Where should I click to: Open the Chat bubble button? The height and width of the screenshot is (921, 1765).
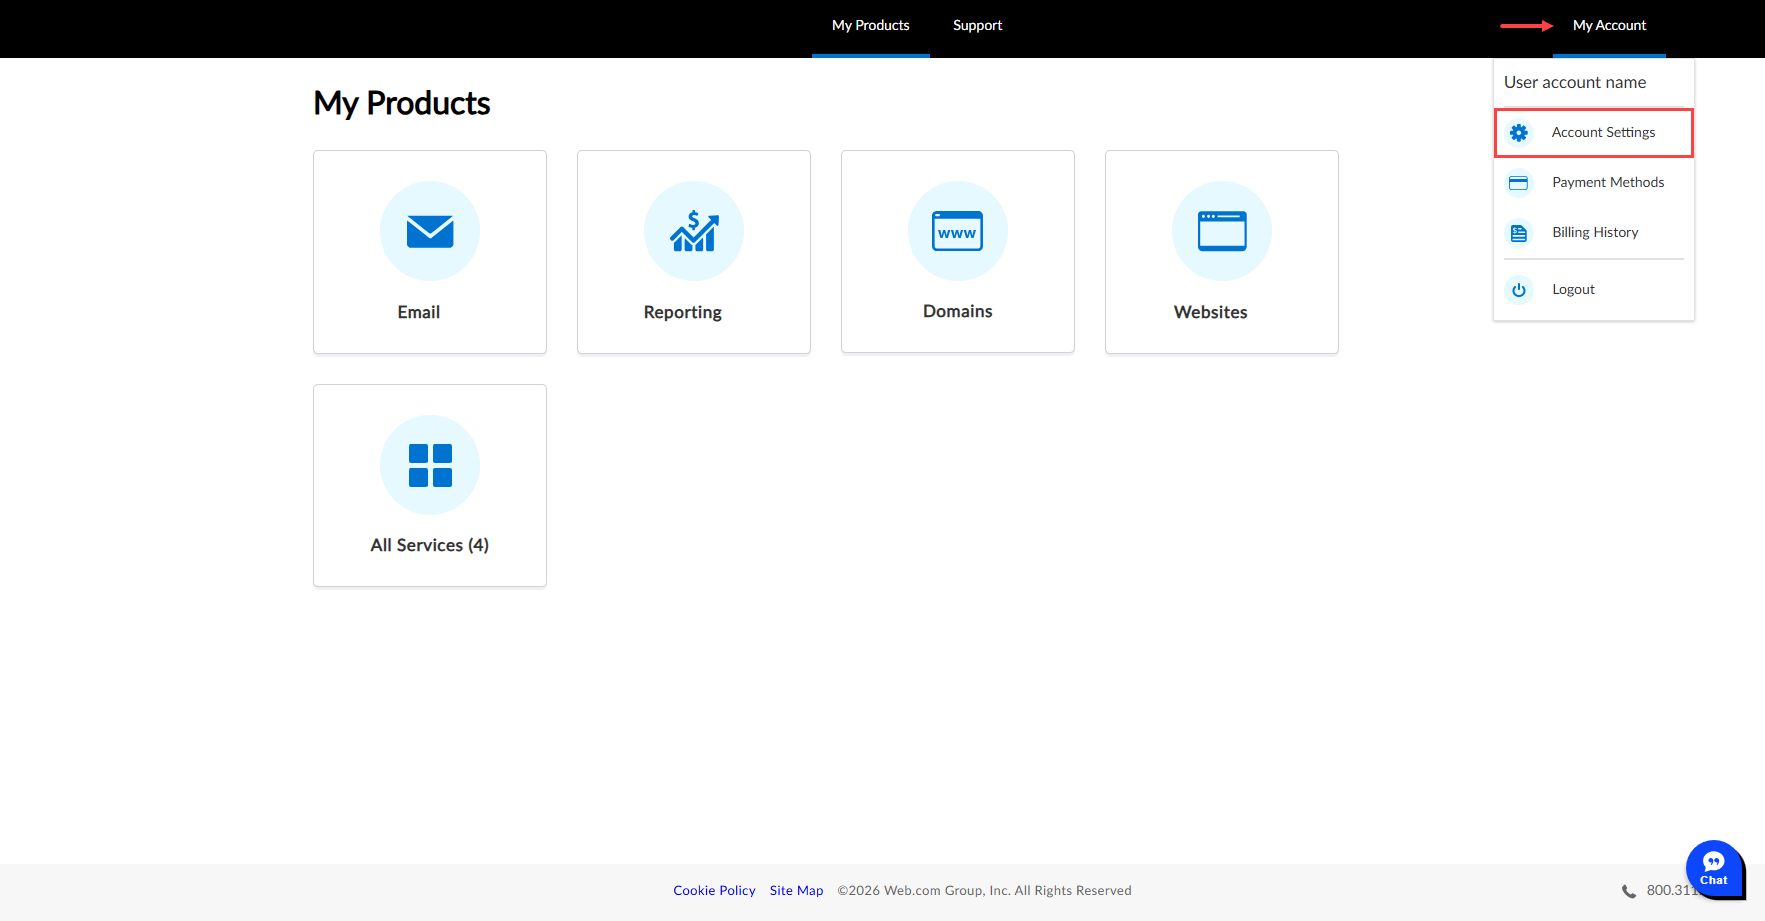pyautogui.click(x=1714, y=868)
